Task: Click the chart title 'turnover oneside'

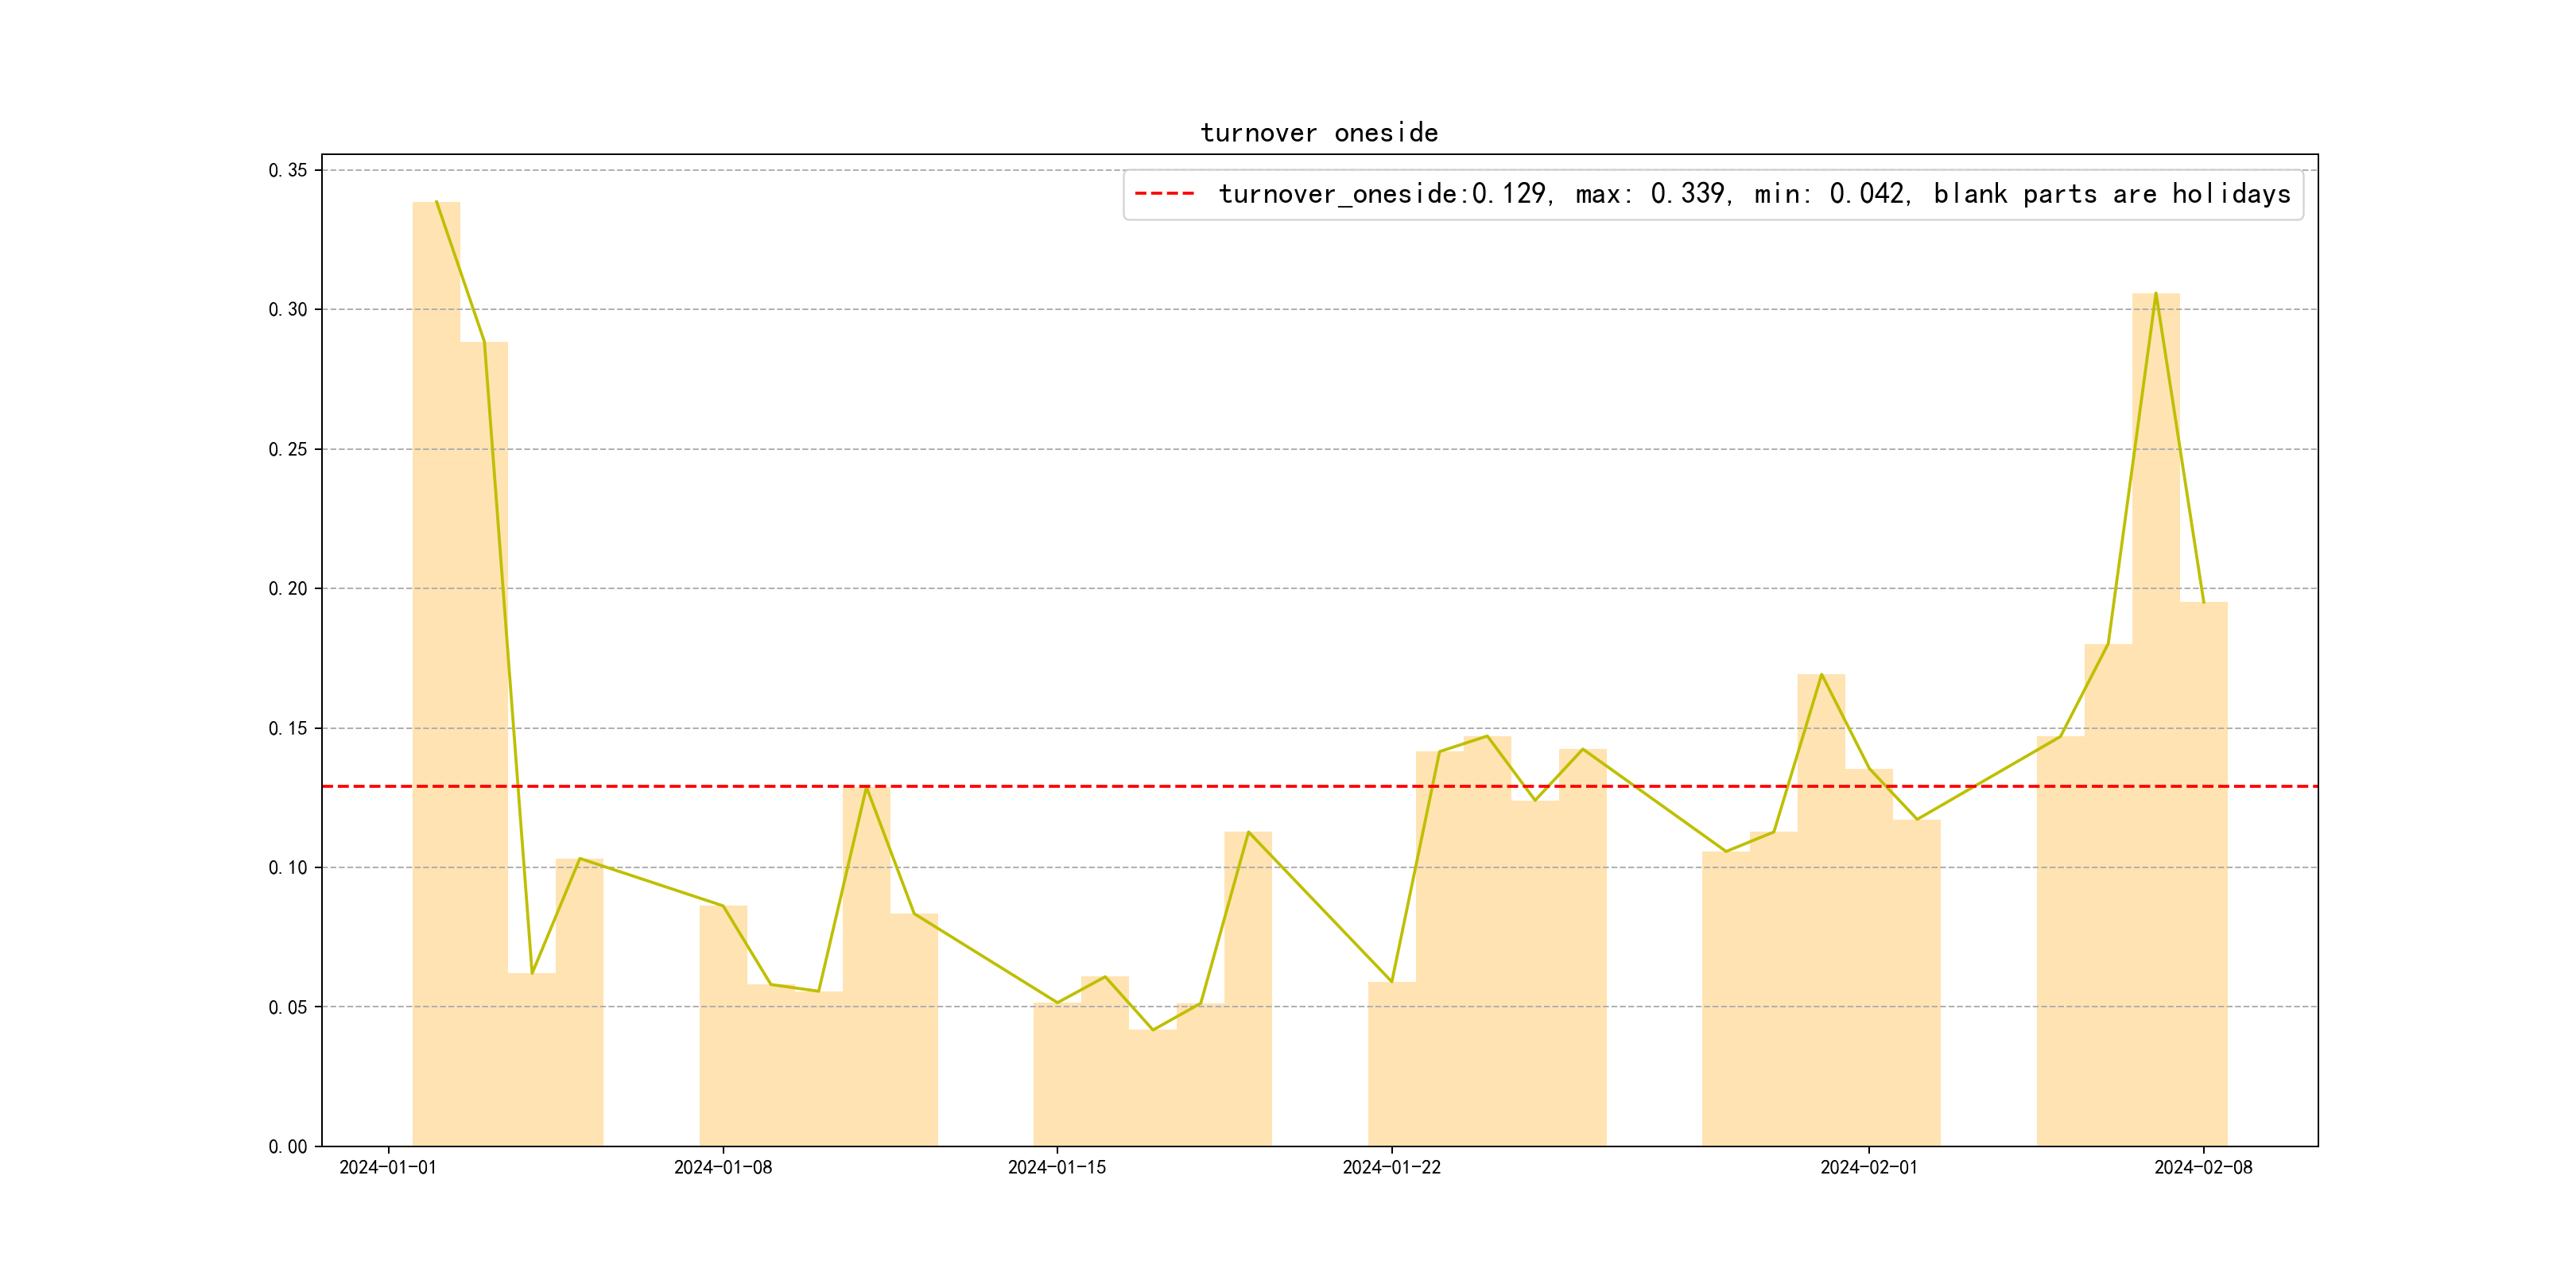Action: (x=1318, y=133)
